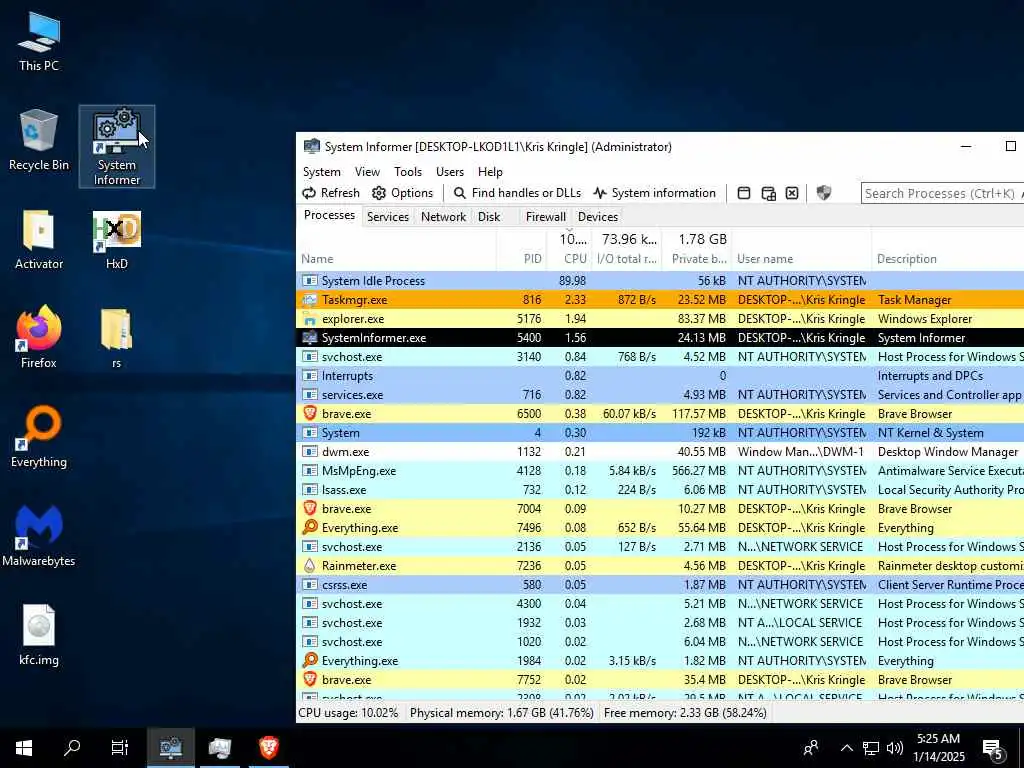Select the Taskmgr.exe process row
Viewport: 1024px width, 768px height.
tap(660, 300)
